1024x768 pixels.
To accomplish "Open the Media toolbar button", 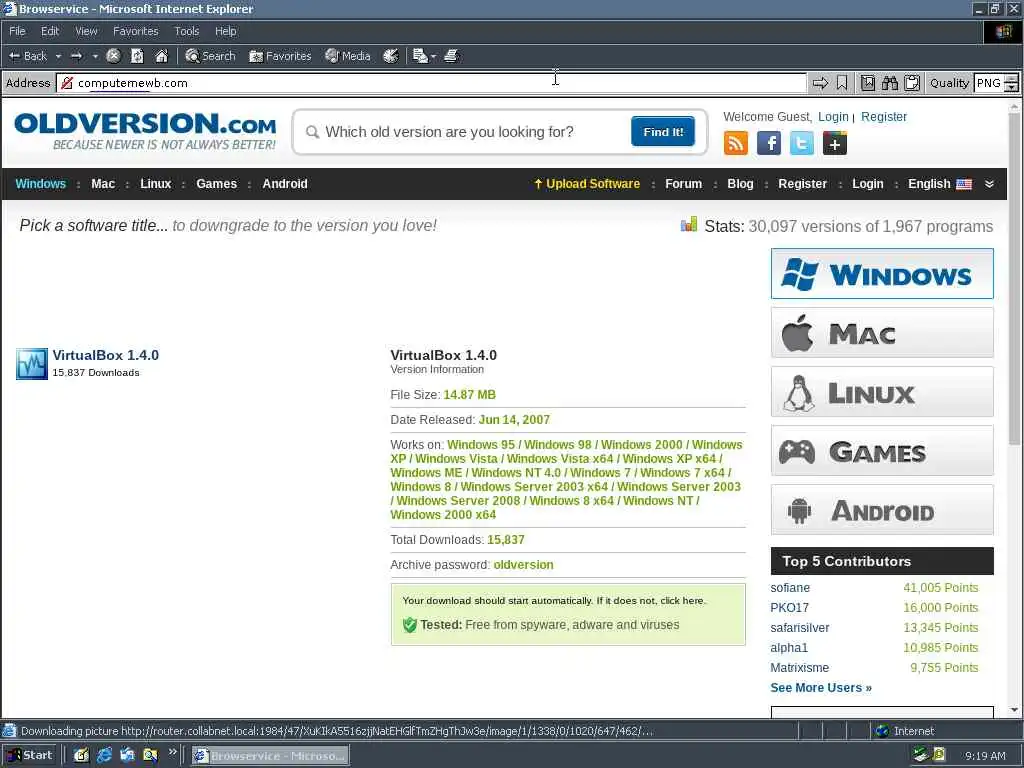I will tap(348, 56).
